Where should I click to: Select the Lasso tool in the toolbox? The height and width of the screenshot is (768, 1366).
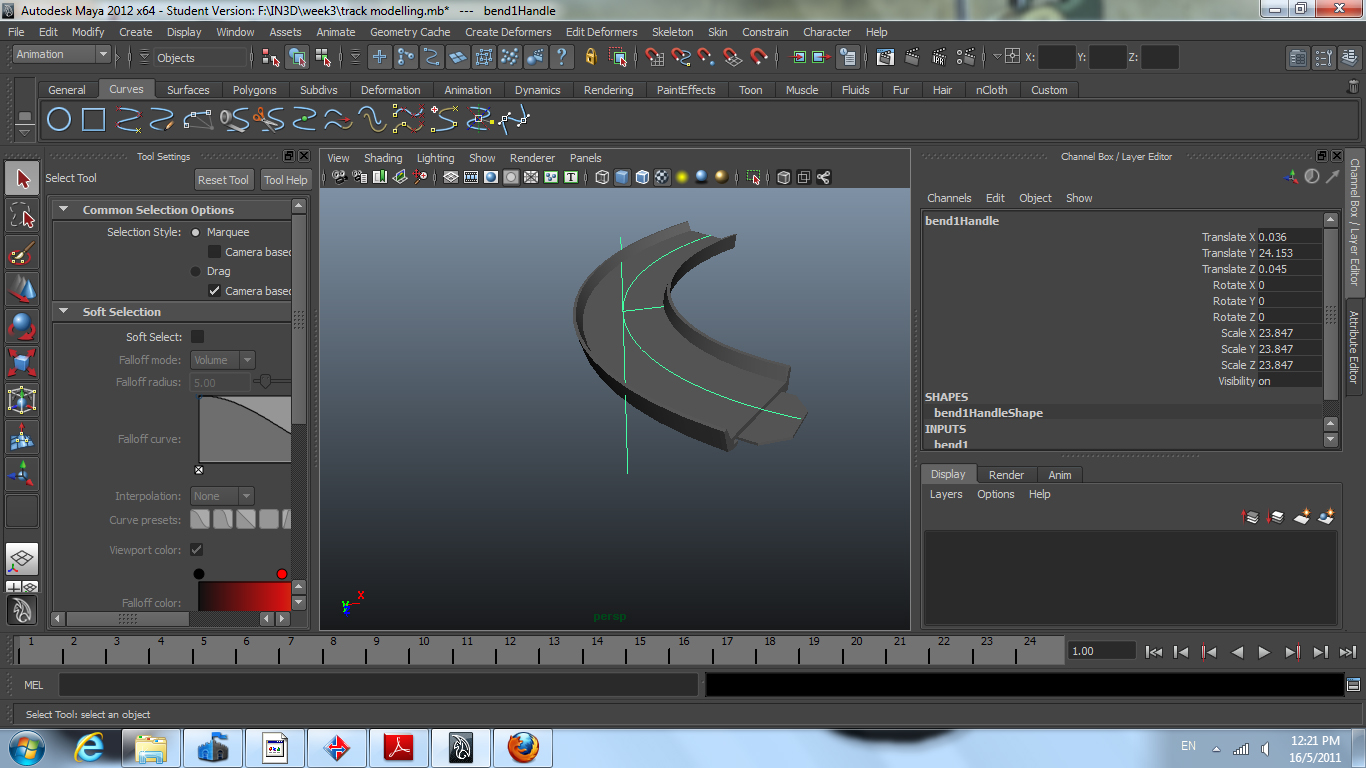tap(22, 215)
